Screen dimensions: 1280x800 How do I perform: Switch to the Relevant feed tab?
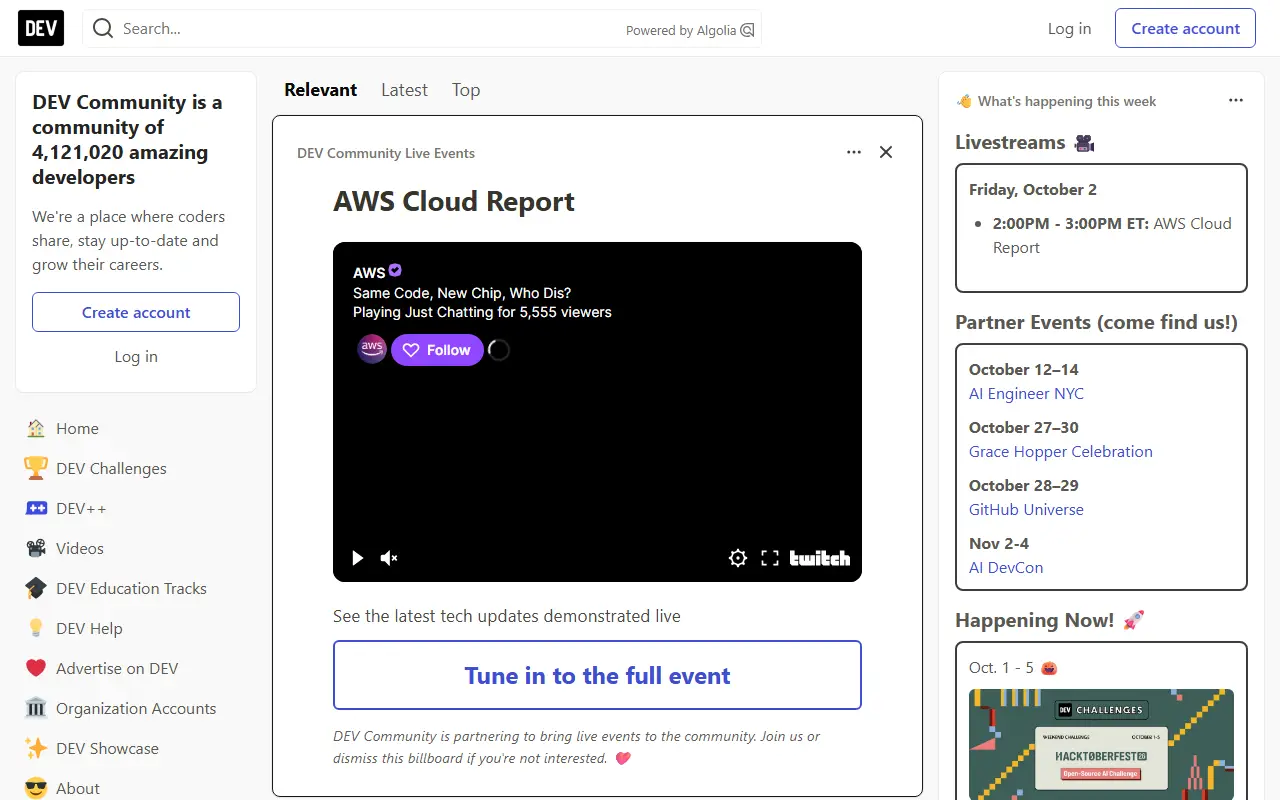click(320, 90)
